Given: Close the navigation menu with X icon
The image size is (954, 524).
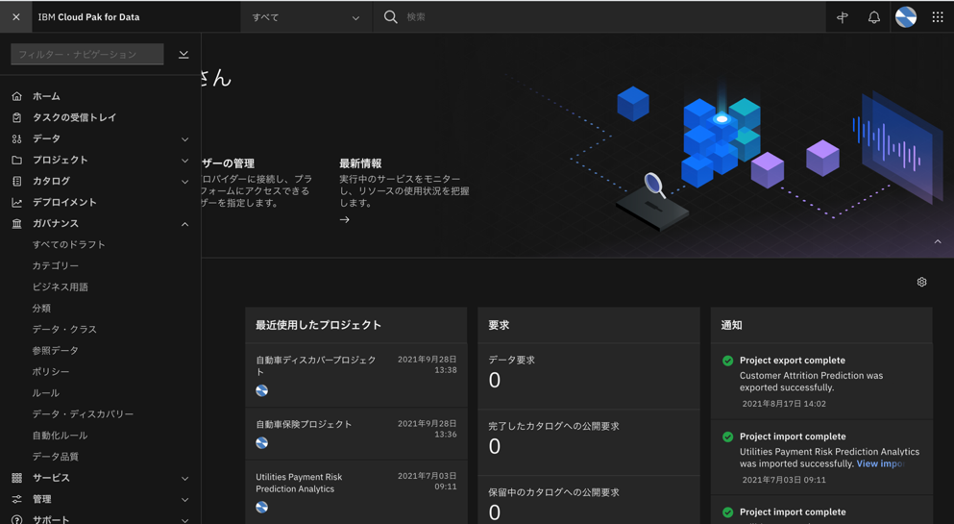Looking at the screenshot, I should [x=16, y=17].
